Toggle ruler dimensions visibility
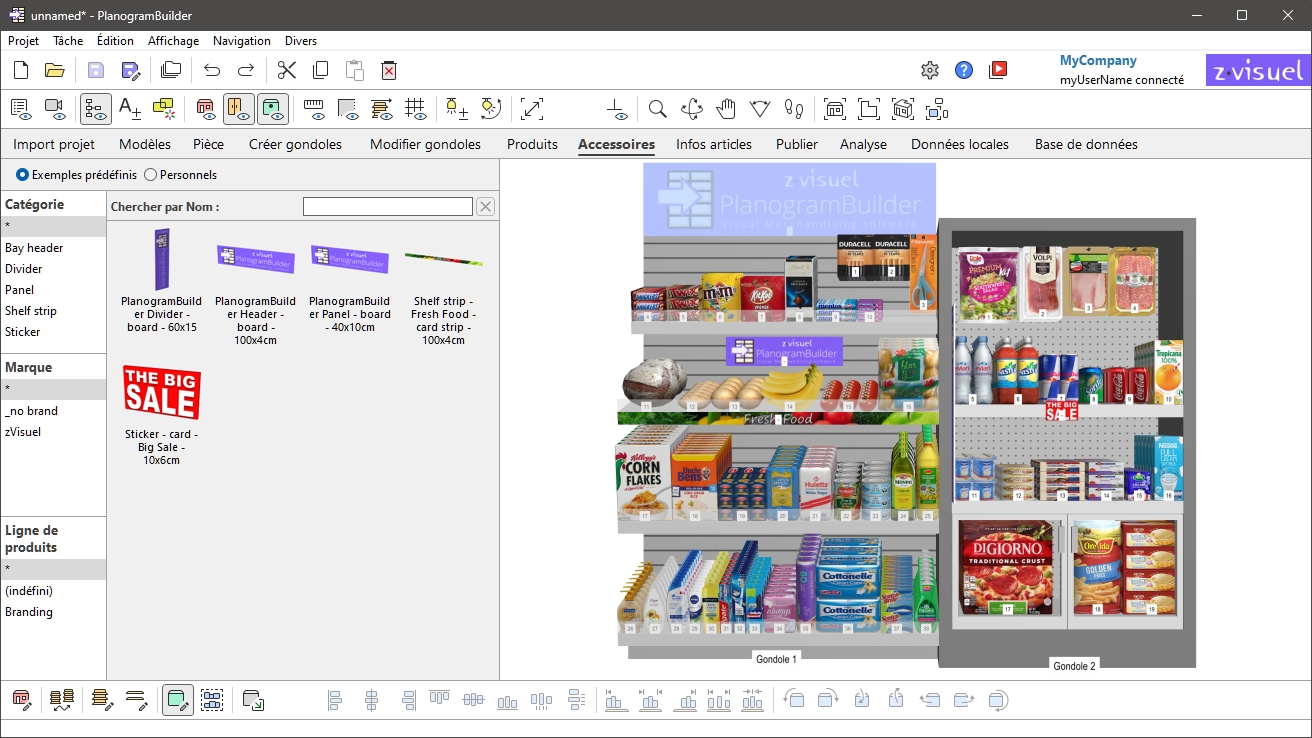 click(x=314, y=108)
